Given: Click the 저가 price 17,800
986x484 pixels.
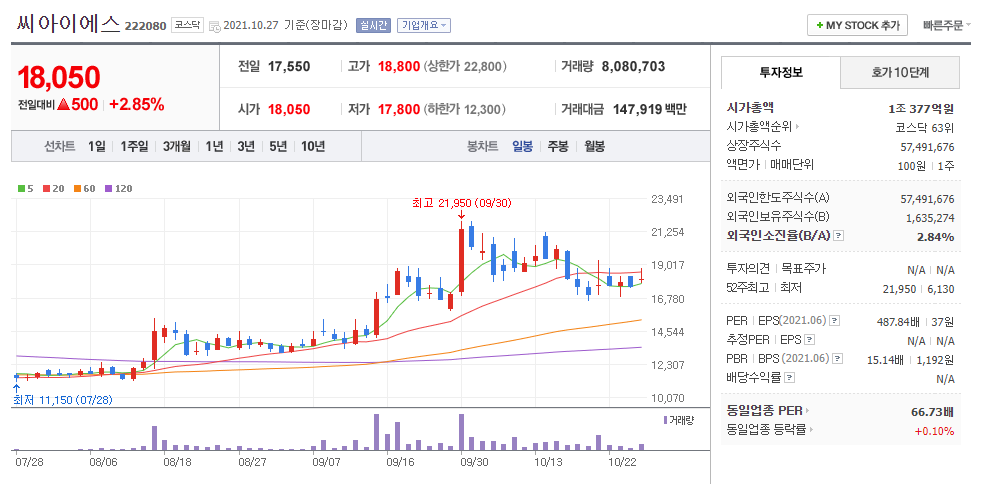Looking at the screenshot, I should coord(399,109).
